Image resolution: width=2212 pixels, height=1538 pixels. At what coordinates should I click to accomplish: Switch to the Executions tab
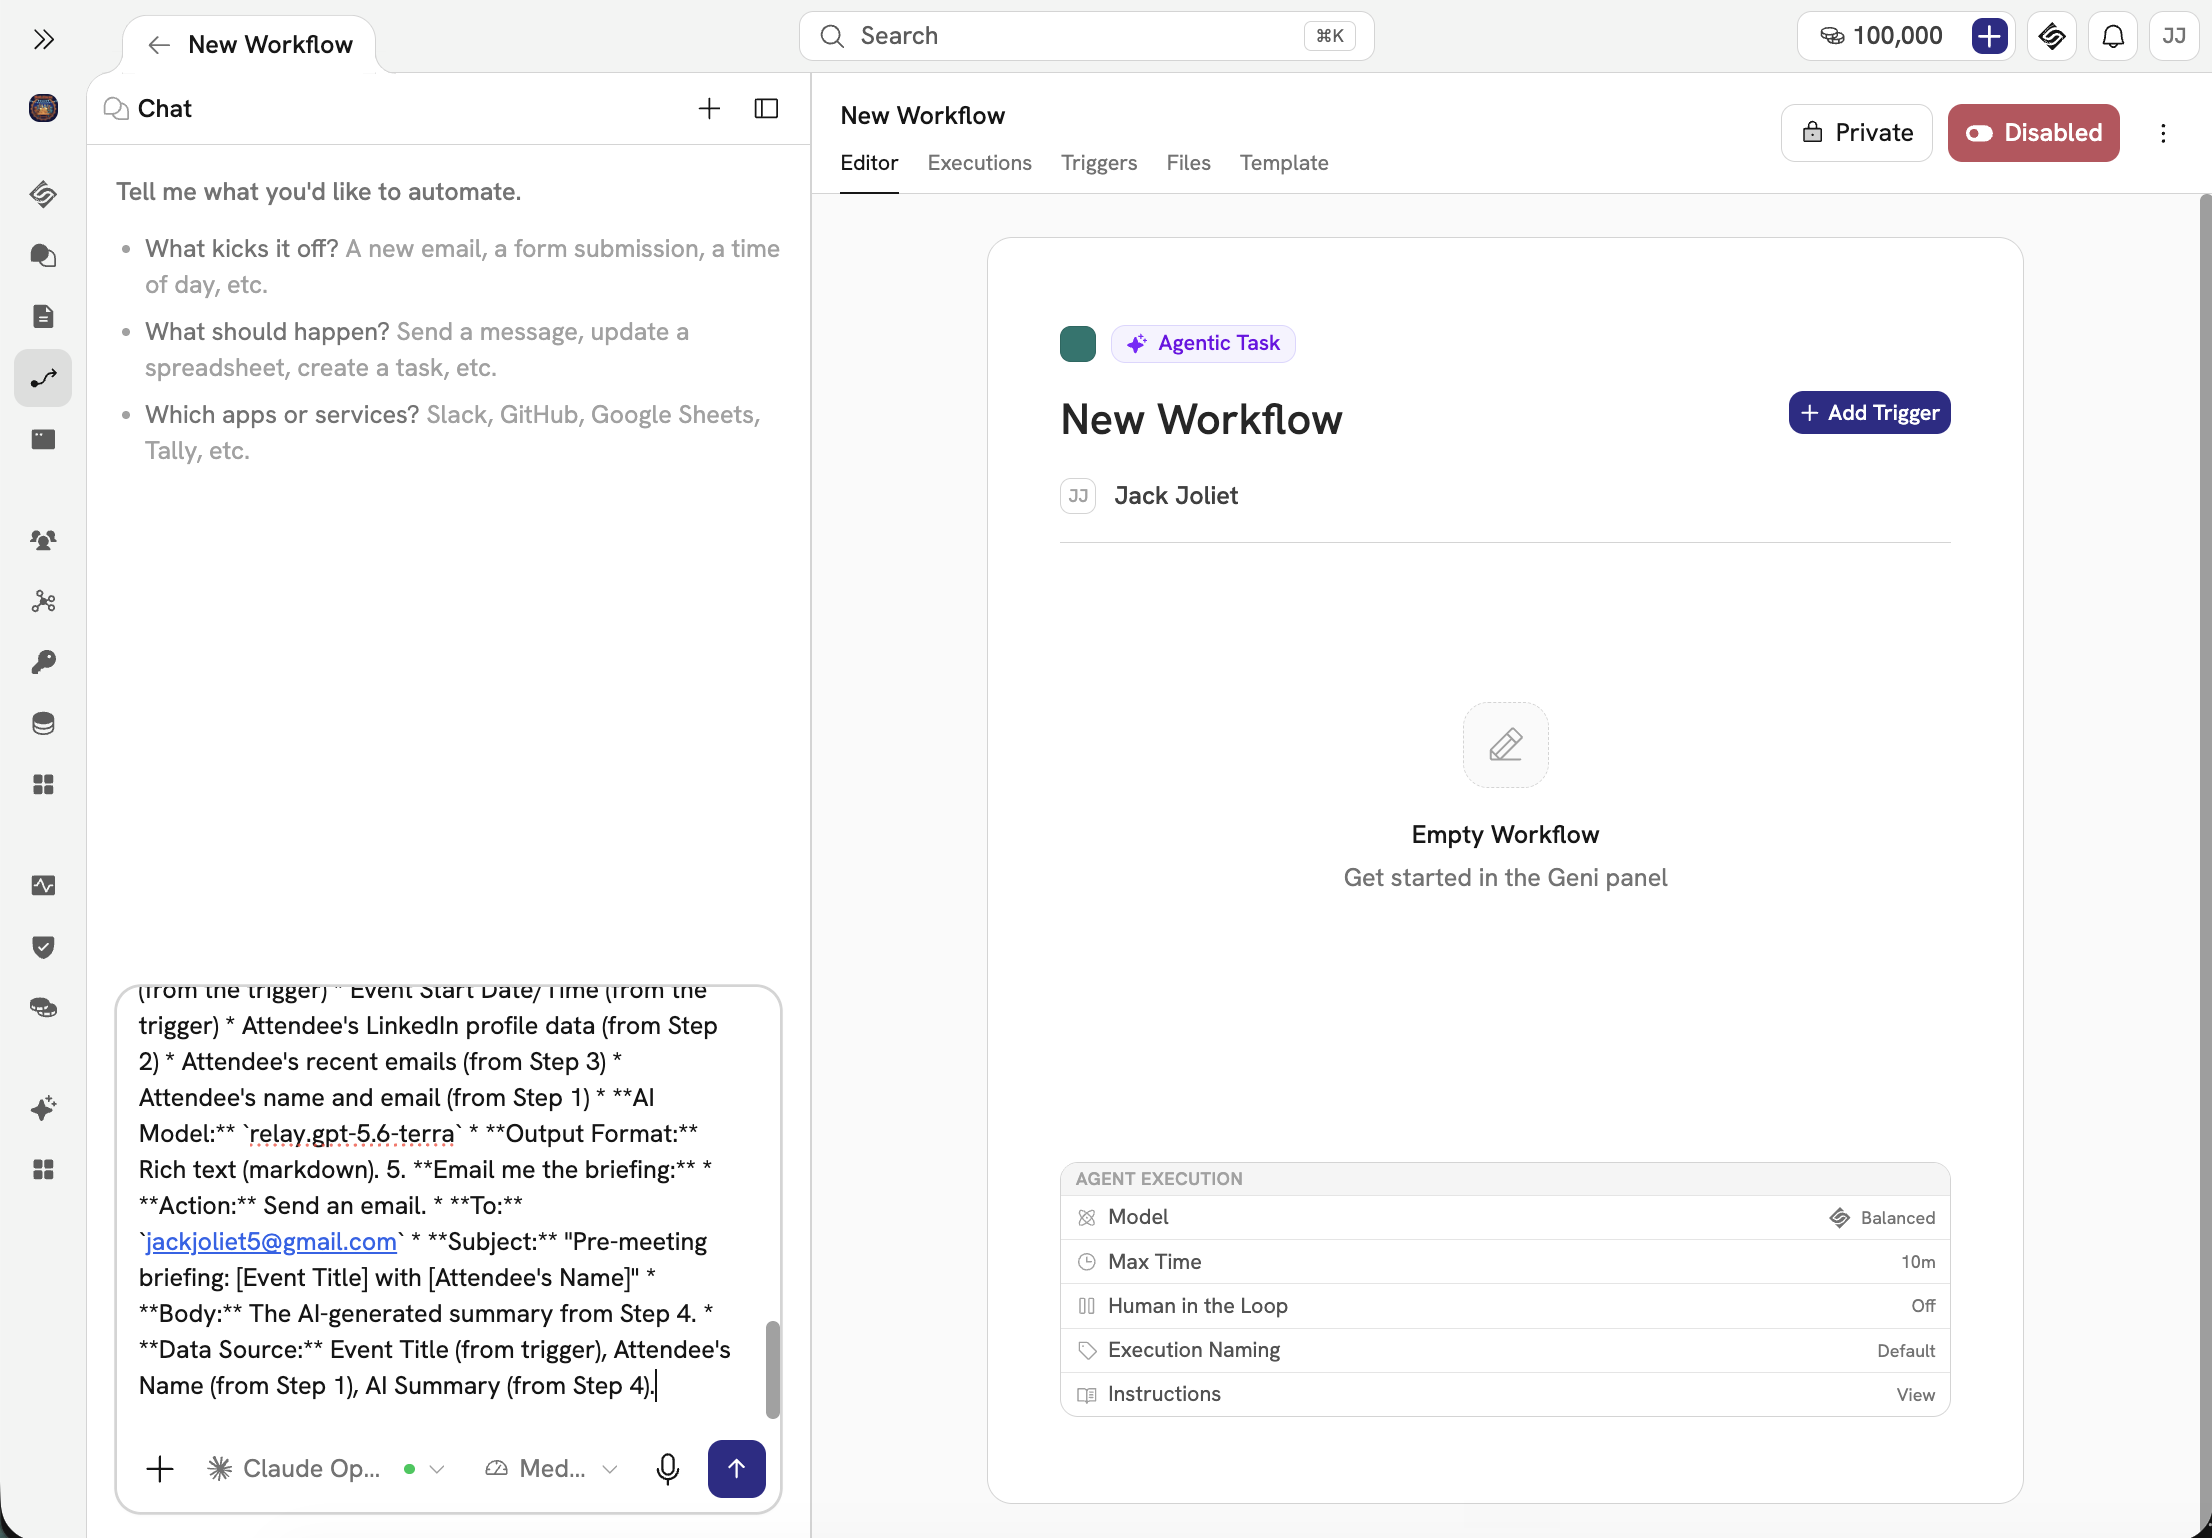tap(979, 163)
